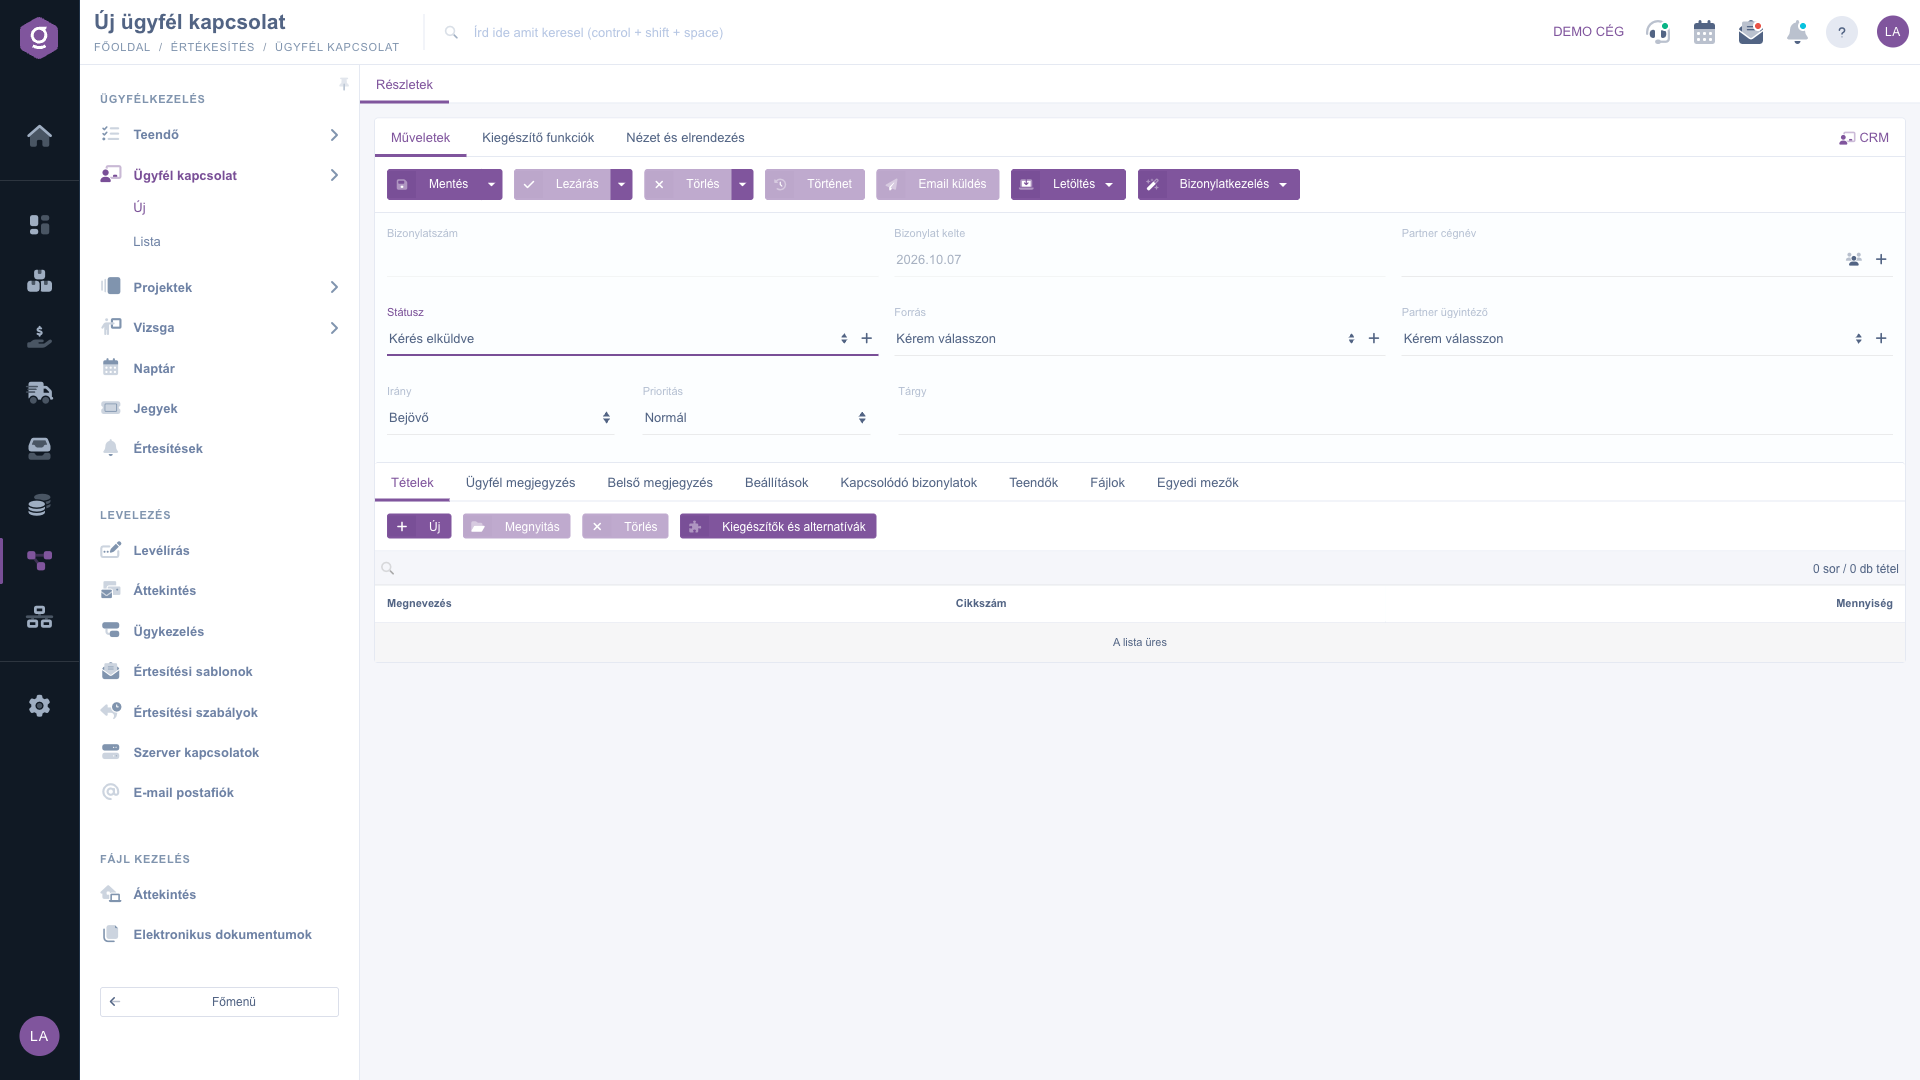Open the hand with dollar sales icon

pos(39,337)
